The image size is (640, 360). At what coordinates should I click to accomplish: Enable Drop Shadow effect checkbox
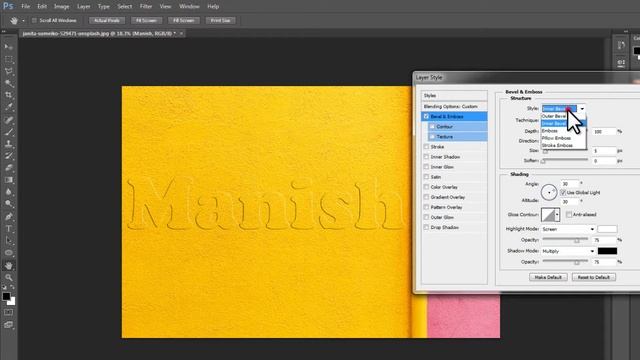click(x=426, y=227)
